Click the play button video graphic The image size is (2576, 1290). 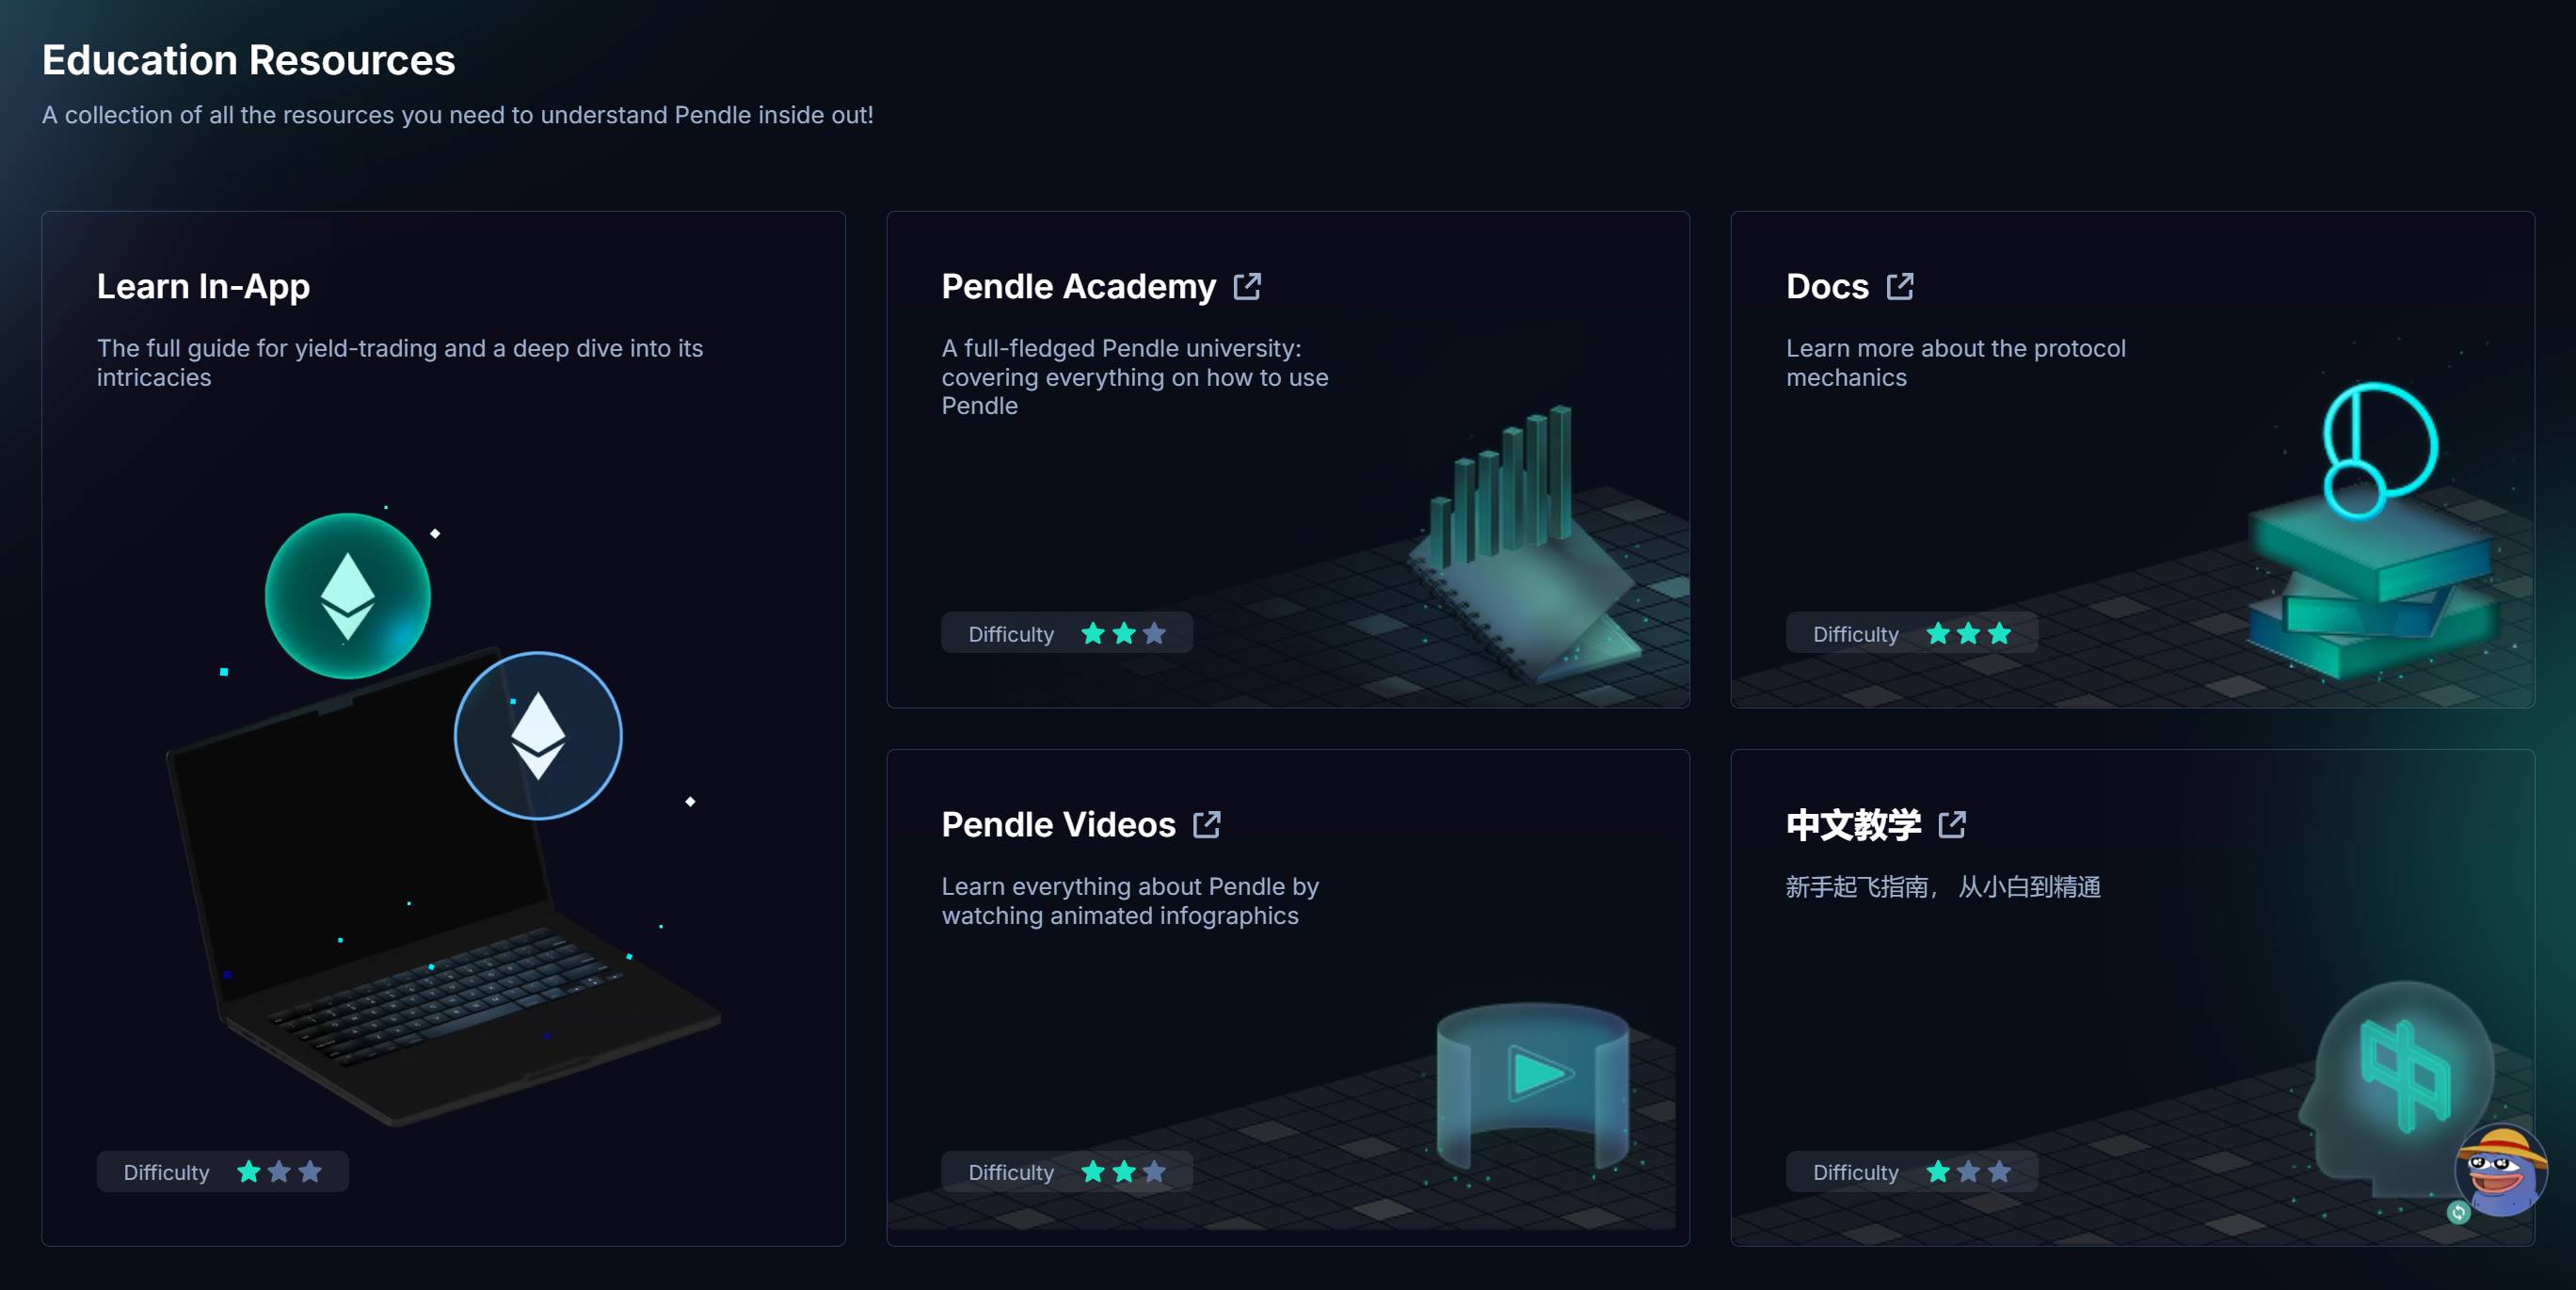(x=1537, y=1074)
